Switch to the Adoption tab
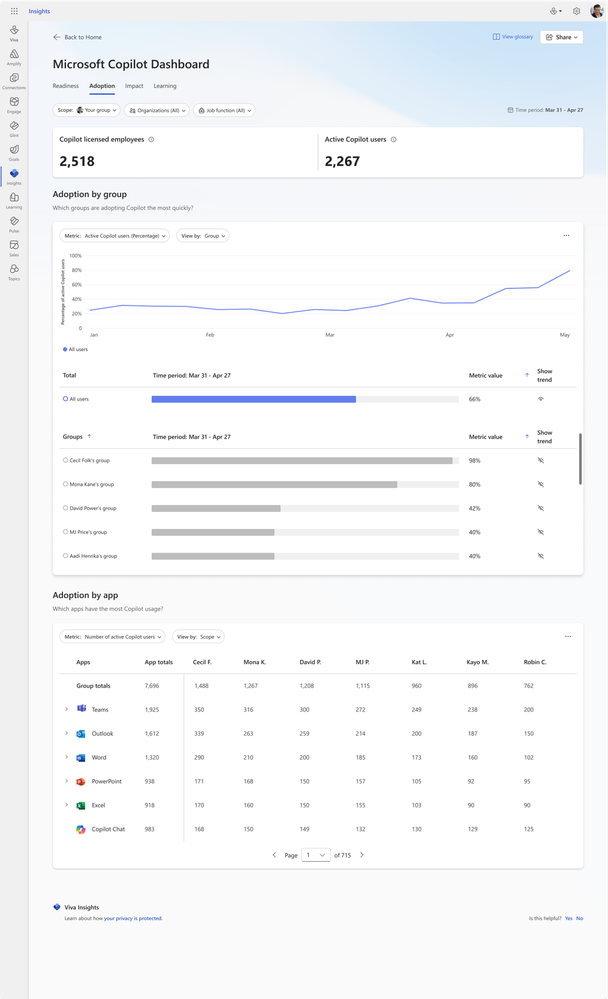608x999 pixels. pyautogui.click(x=102, y=86)
